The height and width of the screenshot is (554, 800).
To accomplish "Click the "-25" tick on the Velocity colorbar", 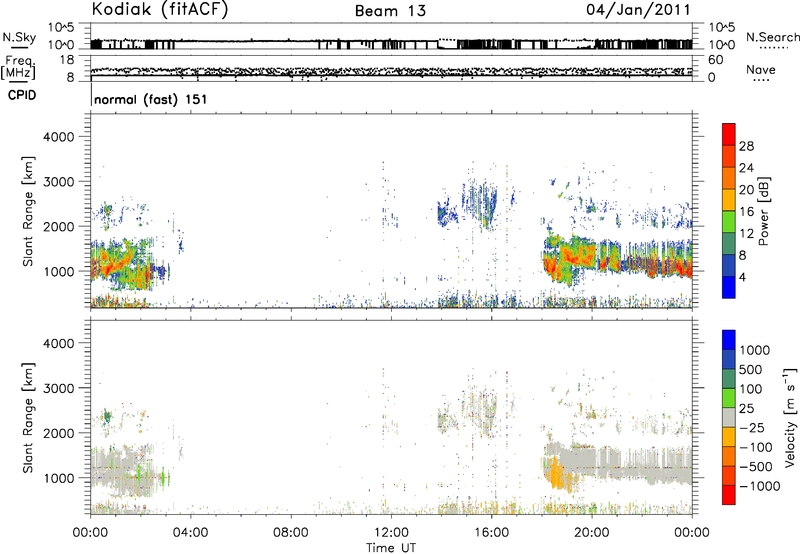I will pos(752,427).
